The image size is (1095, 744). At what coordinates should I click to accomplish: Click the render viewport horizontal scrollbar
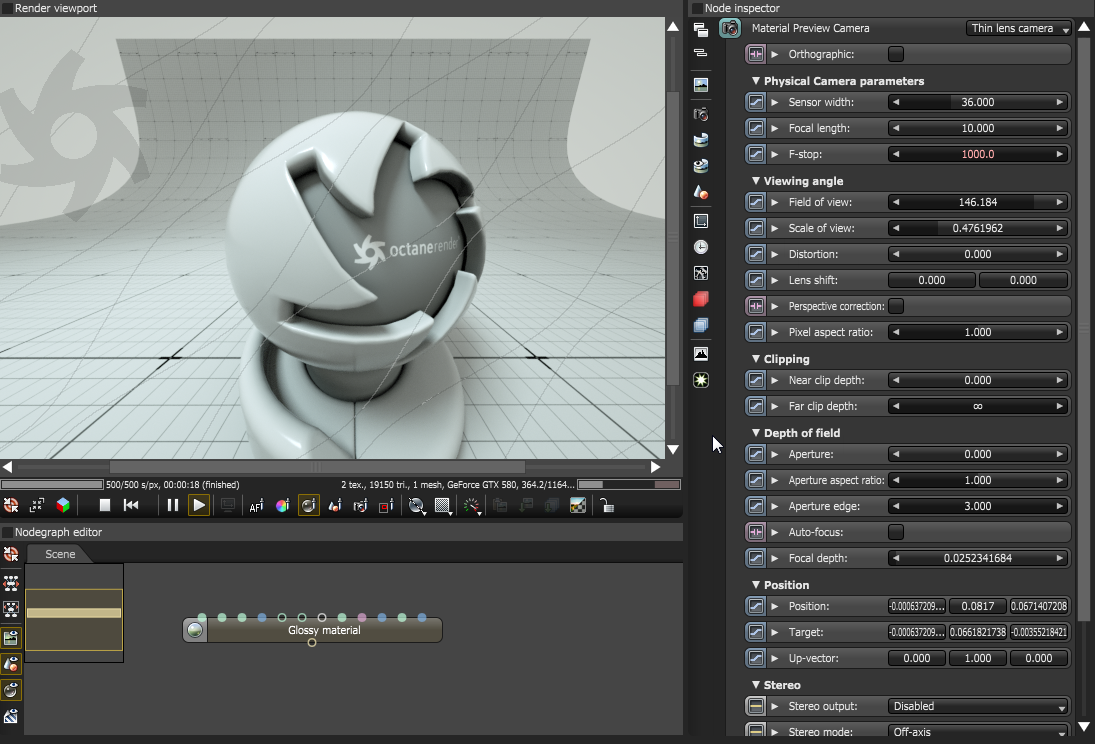(x=317, y=467)
